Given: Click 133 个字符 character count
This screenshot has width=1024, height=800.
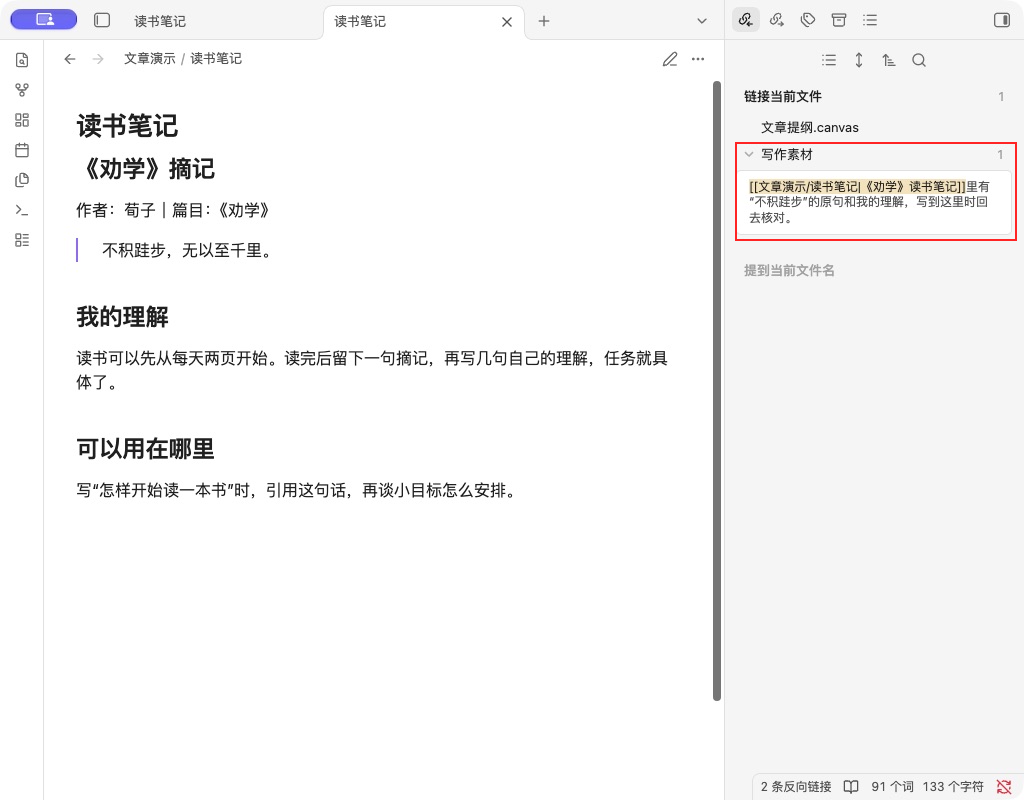Looking at the screenshot, I should (x=953, y=786).
